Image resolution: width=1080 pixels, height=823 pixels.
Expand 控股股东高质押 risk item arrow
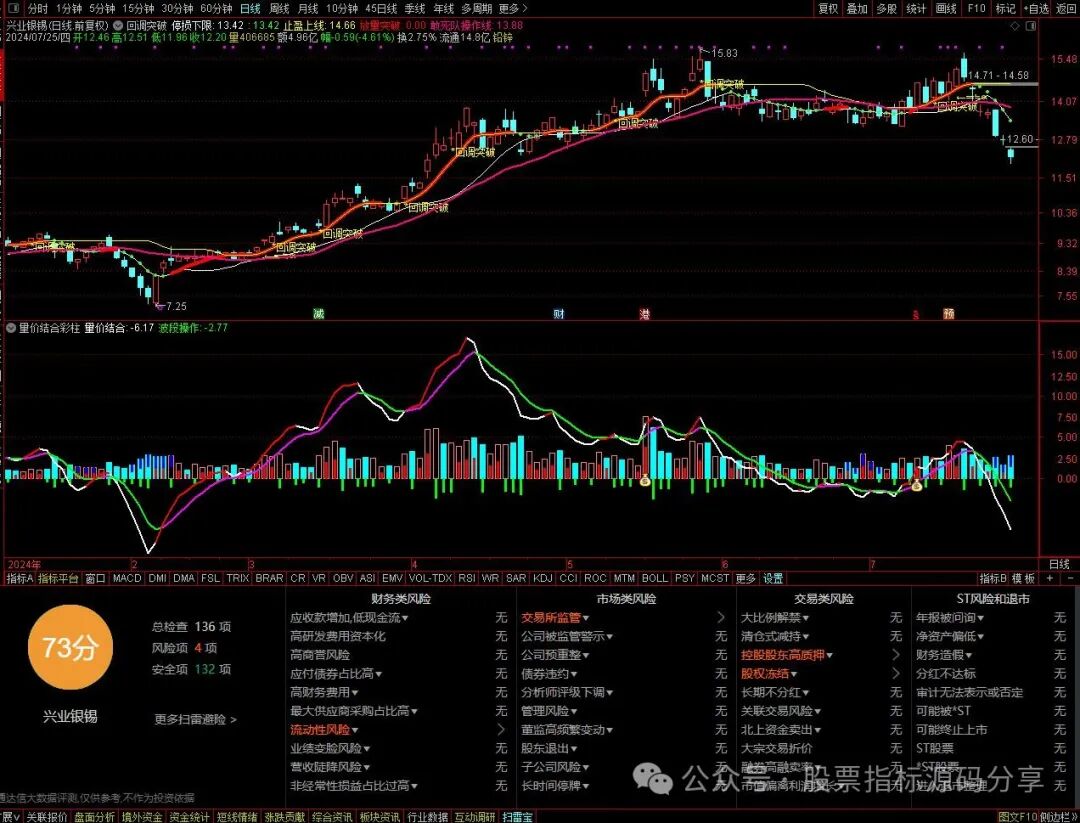coord(895,655)
